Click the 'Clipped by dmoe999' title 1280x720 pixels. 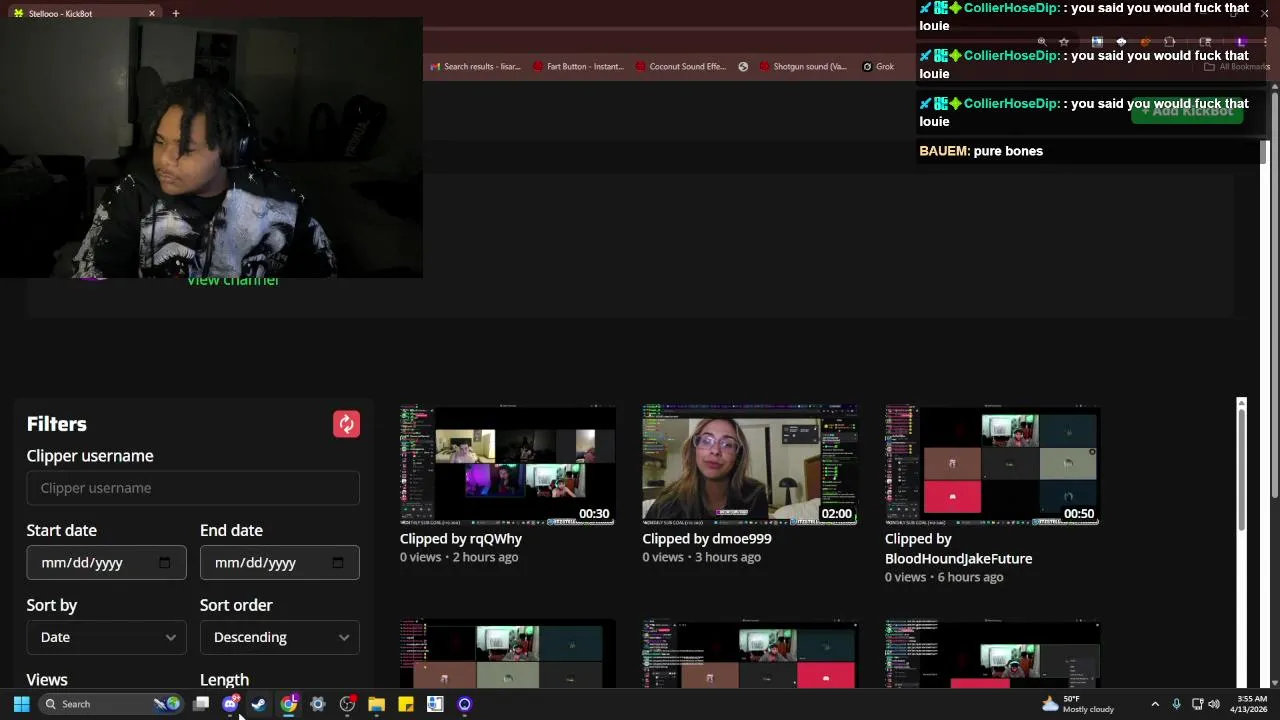(707, 538)
